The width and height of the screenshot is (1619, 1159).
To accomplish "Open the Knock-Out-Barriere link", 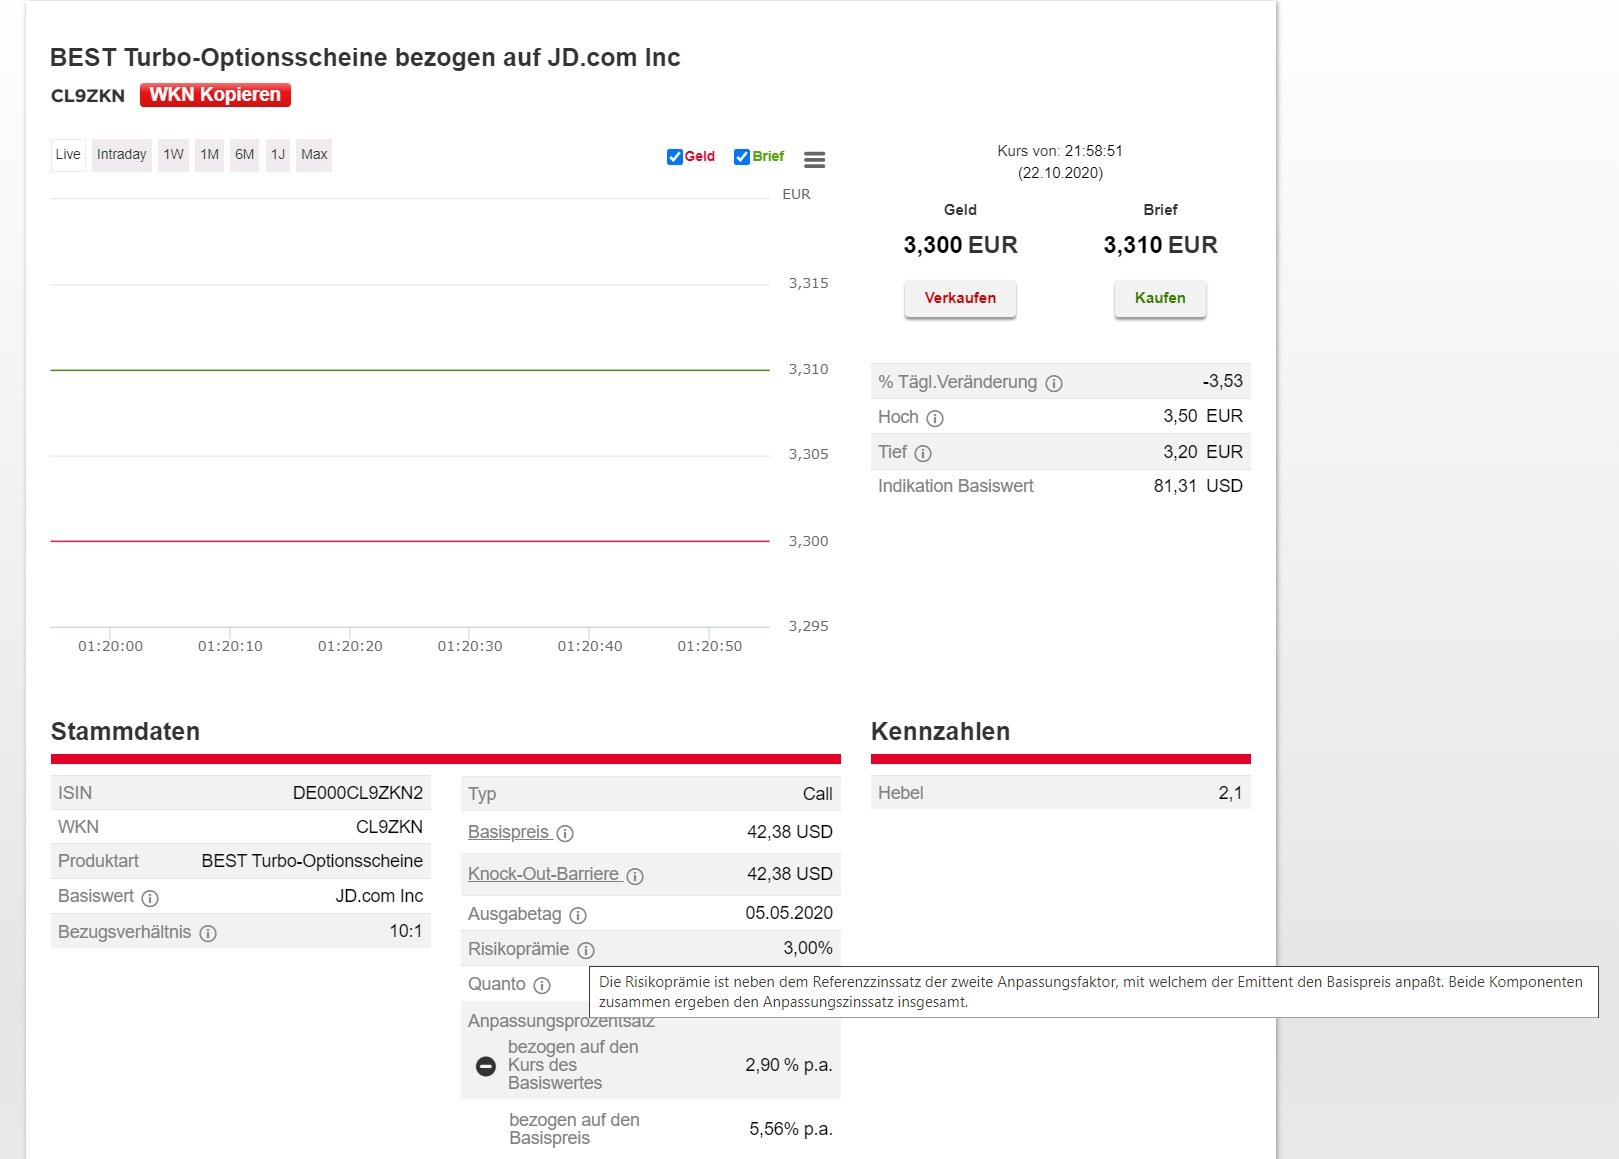I will pyautogui.click(x=543, y=874).
